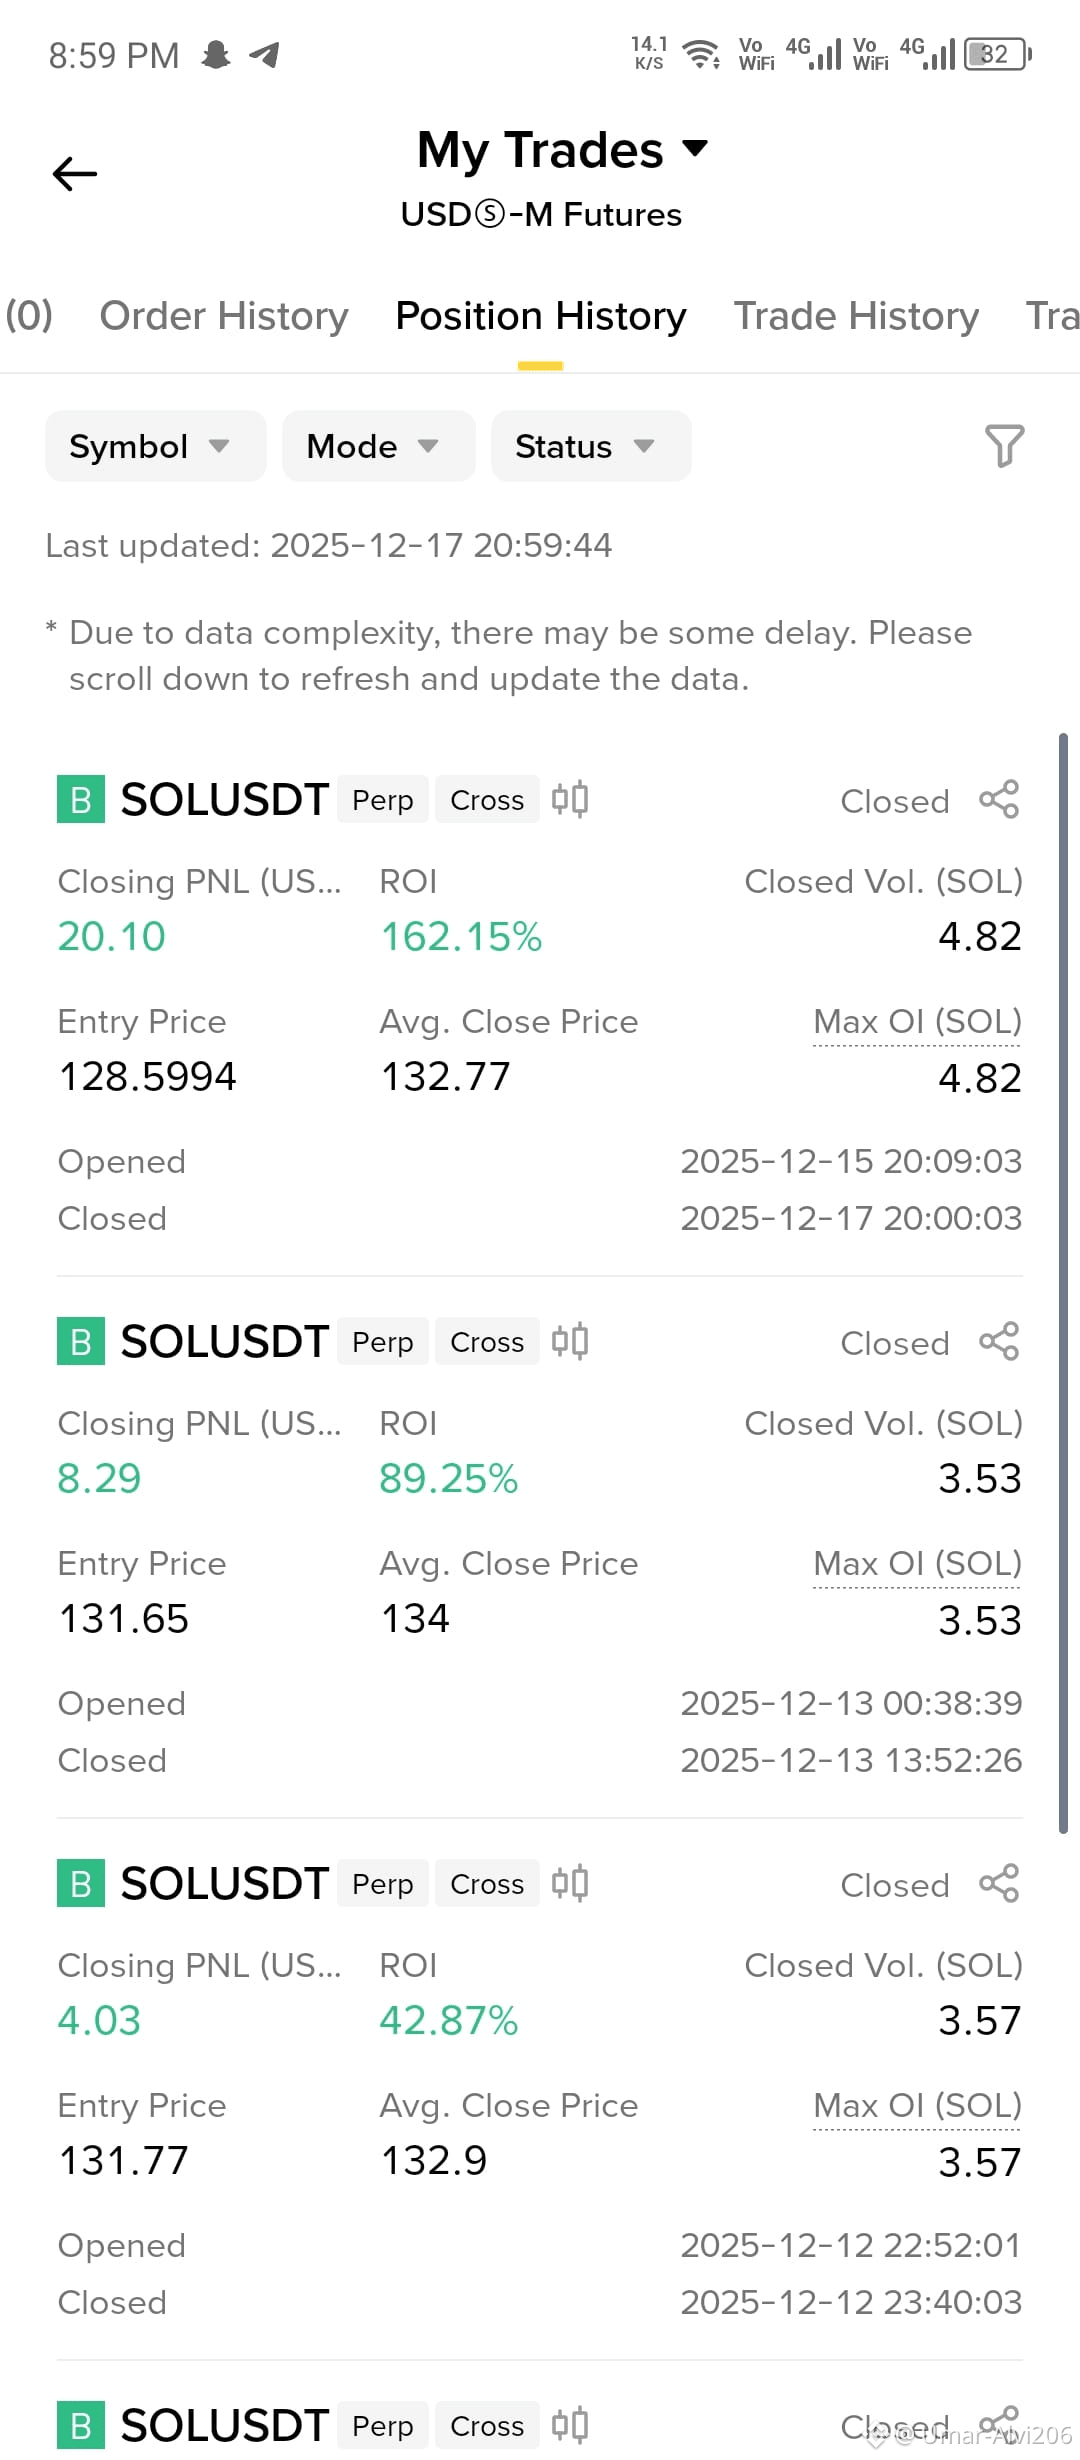Share the 20.10 PNL SOLUSDT position
The height and width of the screenshot is (2460, 1080).
coord(999,800)
